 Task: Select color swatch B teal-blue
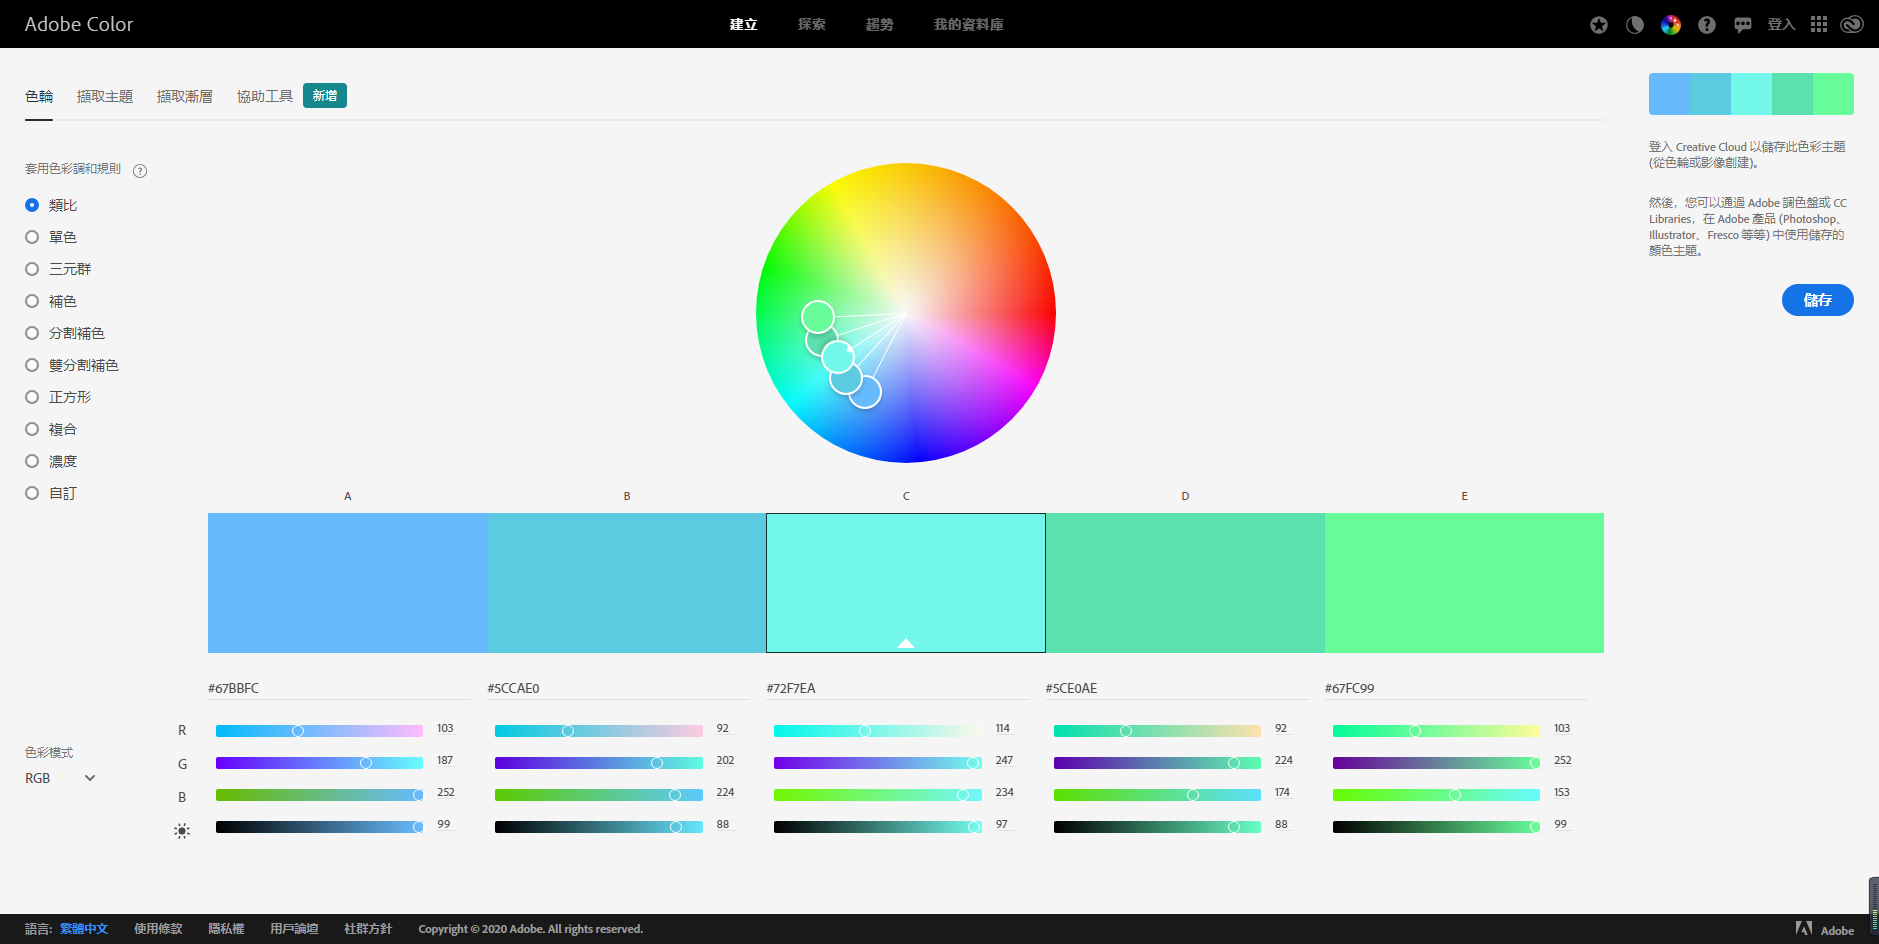point(626,583)
